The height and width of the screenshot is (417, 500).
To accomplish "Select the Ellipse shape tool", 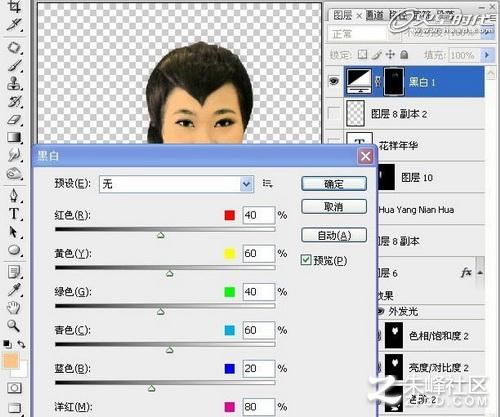I will pyautogui.click(x=14, y=250).
